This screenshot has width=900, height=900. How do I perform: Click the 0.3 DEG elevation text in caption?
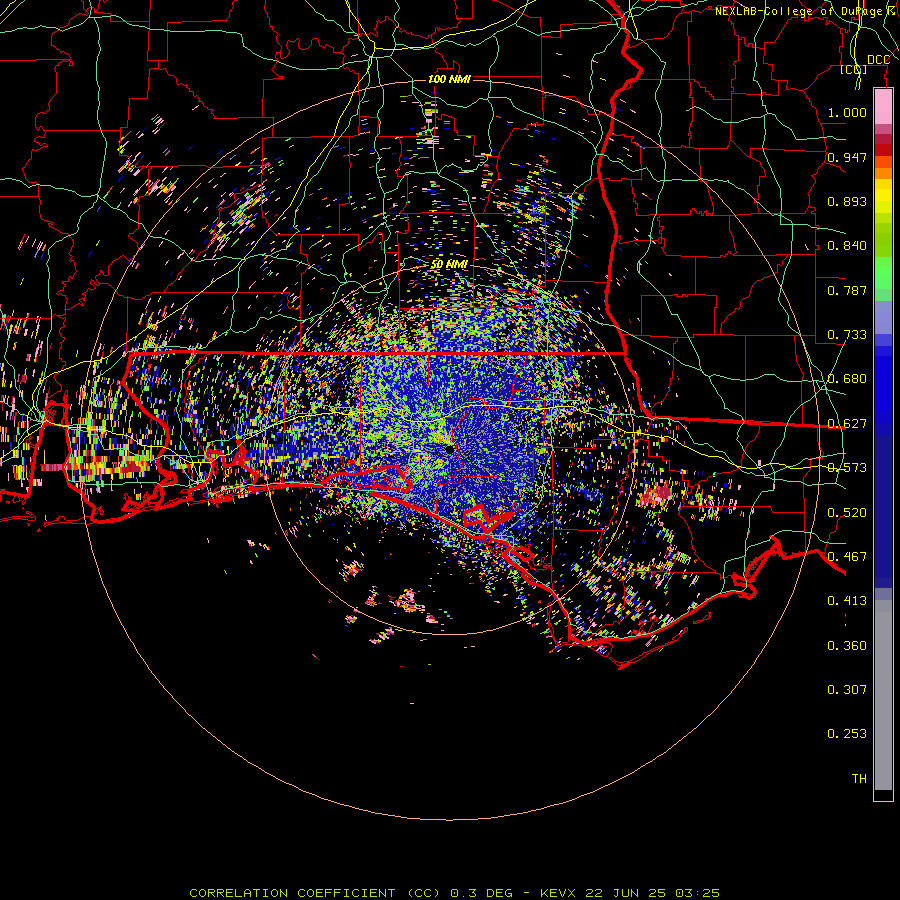pyautogui.click(x=482, y=893)
